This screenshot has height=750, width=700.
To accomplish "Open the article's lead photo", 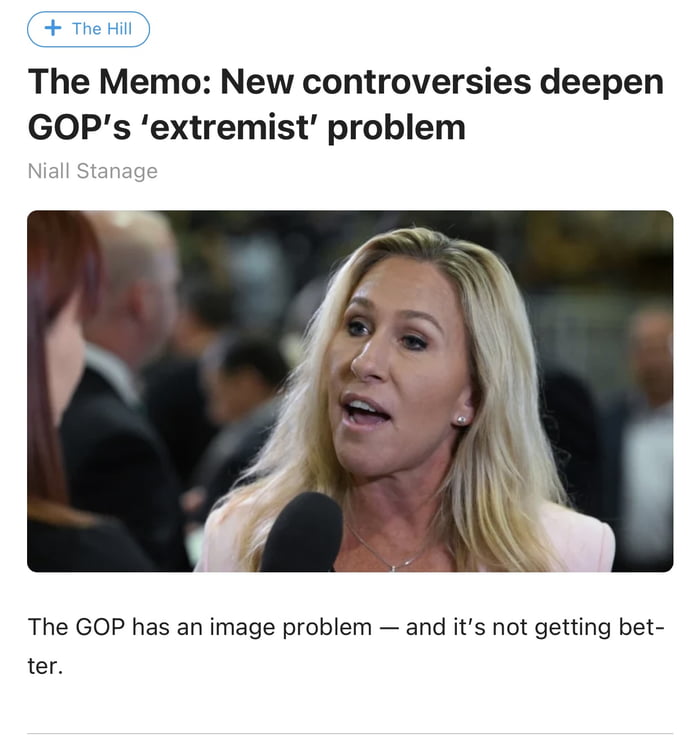I will tap(350, 391).
